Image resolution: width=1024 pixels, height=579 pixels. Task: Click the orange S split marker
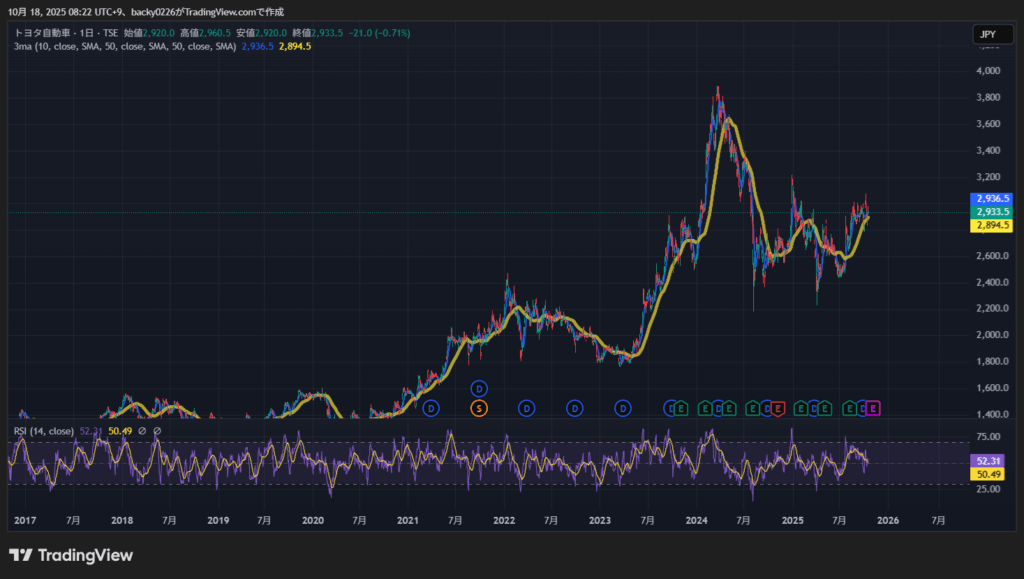(x=479, y=408)
